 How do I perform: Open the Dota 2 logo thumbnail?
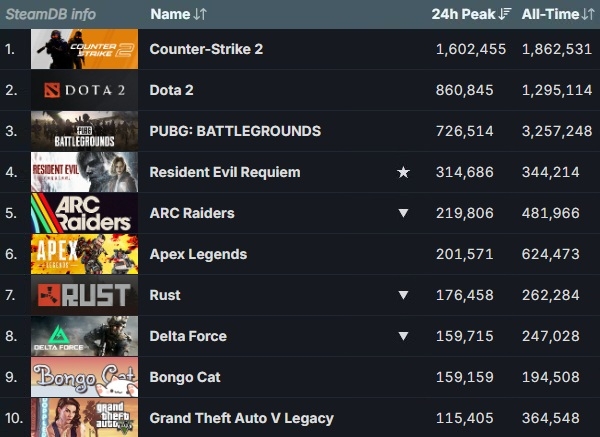[x=85, y=90]
